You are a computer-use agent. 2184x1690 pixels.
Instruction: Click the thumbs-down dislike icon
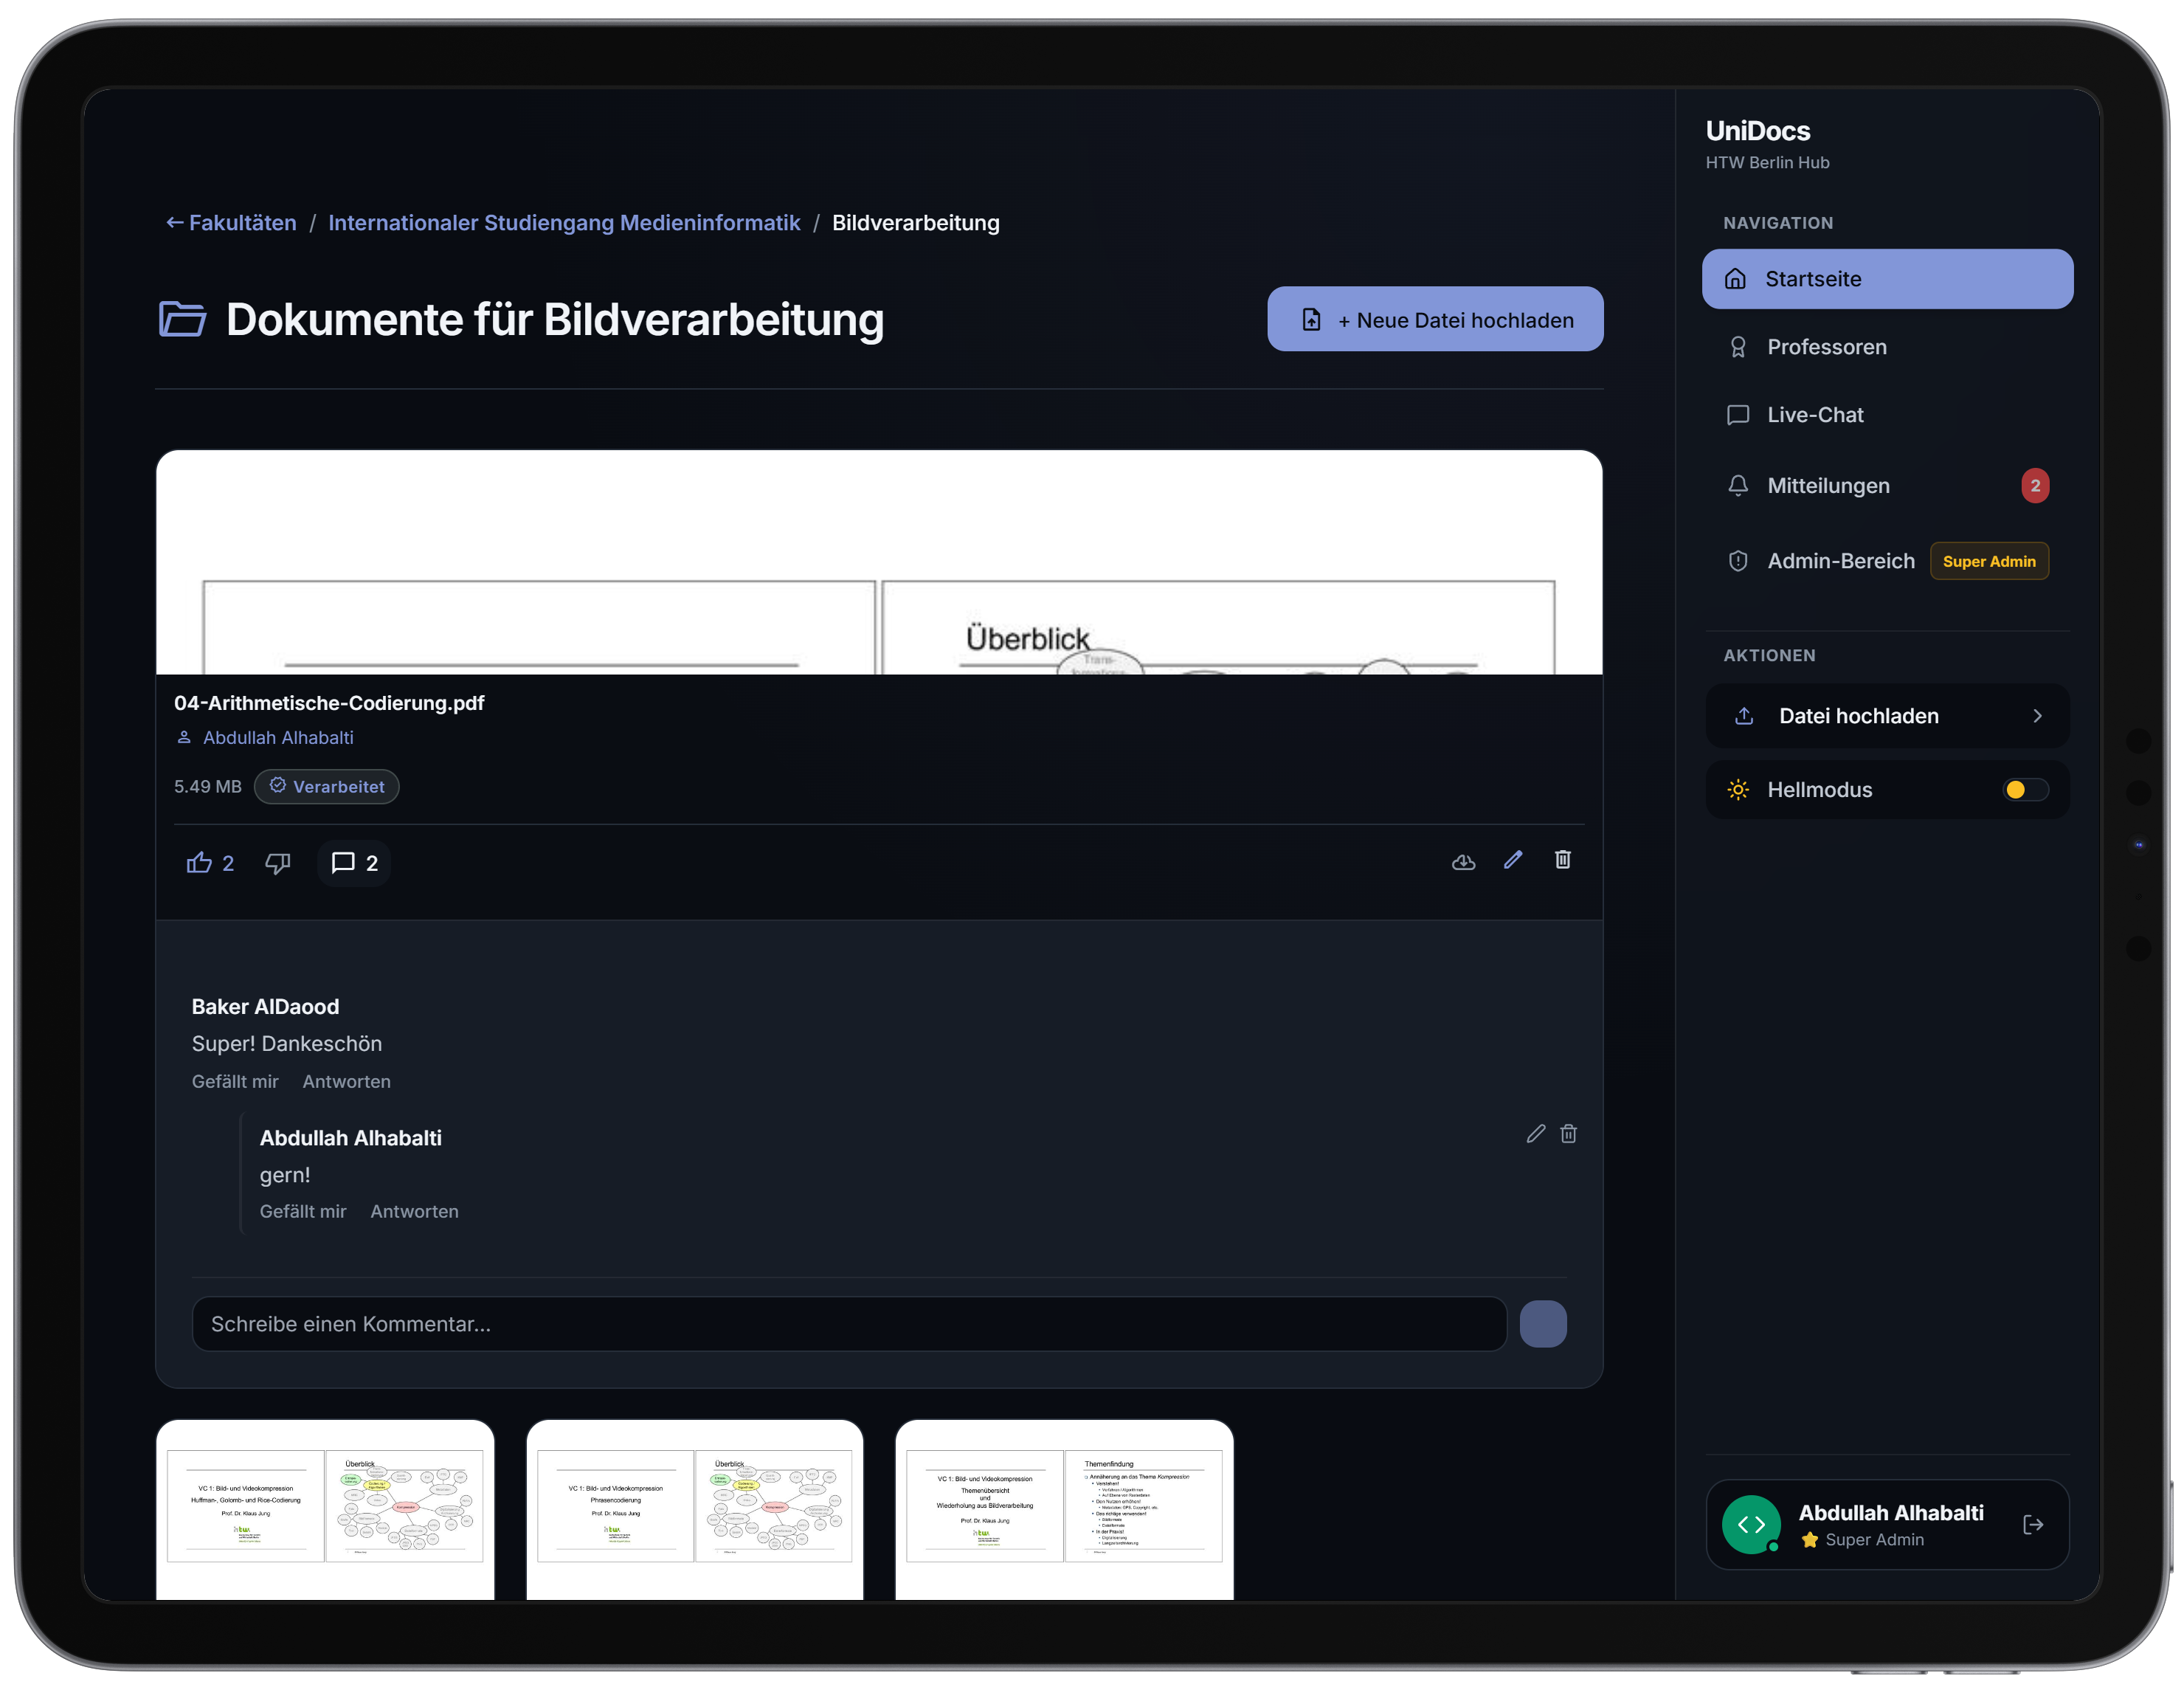pos(277,863)
